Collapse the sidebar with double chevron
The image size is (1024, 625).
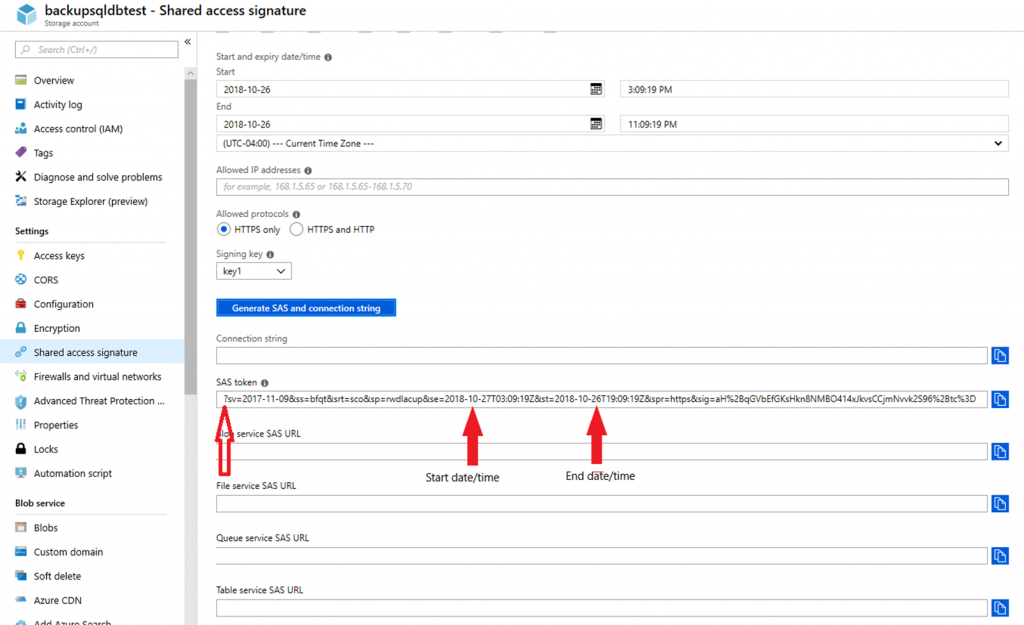[187, 42]
